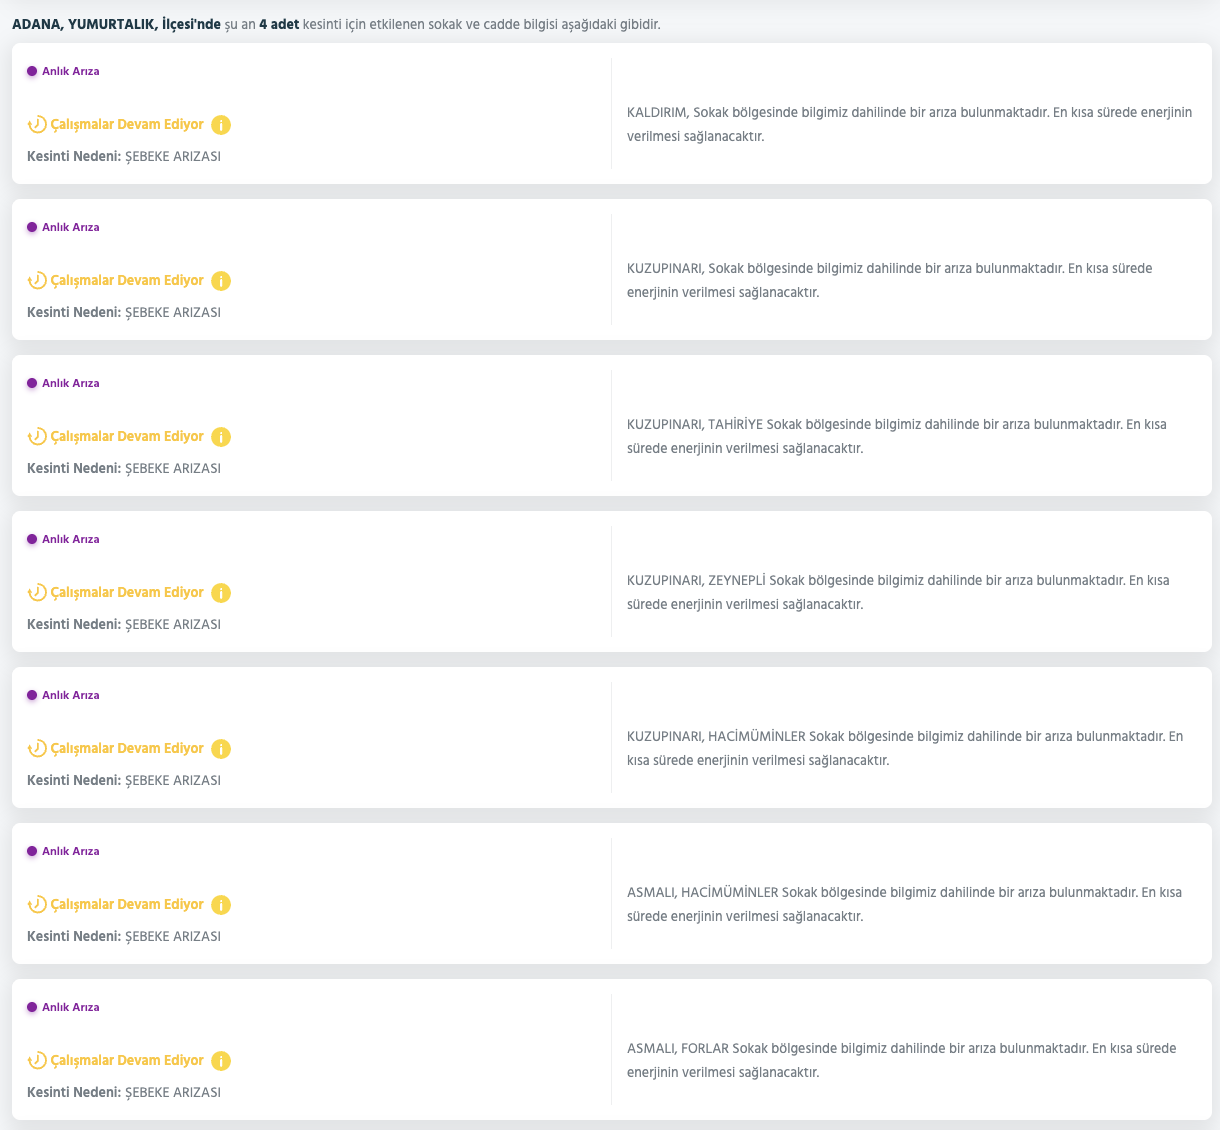Click the info icon in KUZUPINARI, ZEYNEPLİ card

click(221, 593)
